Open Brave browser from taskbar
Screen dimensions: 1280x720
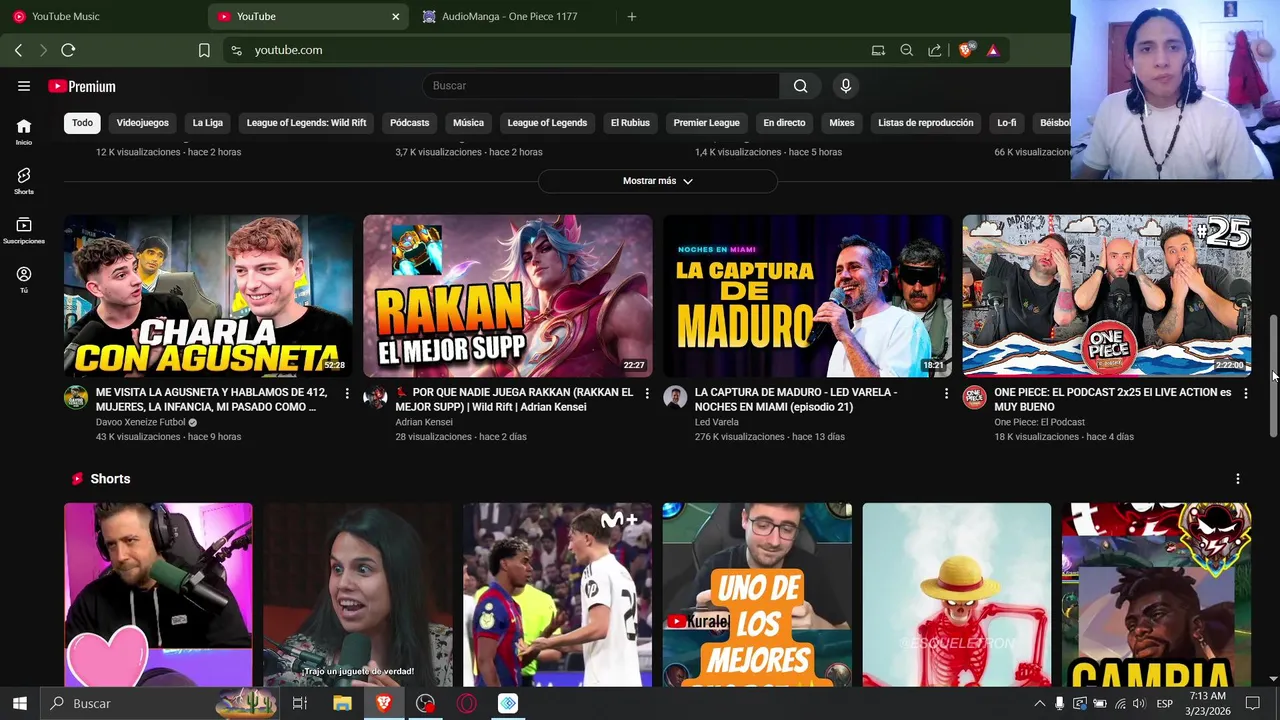[x=384, y=703]
